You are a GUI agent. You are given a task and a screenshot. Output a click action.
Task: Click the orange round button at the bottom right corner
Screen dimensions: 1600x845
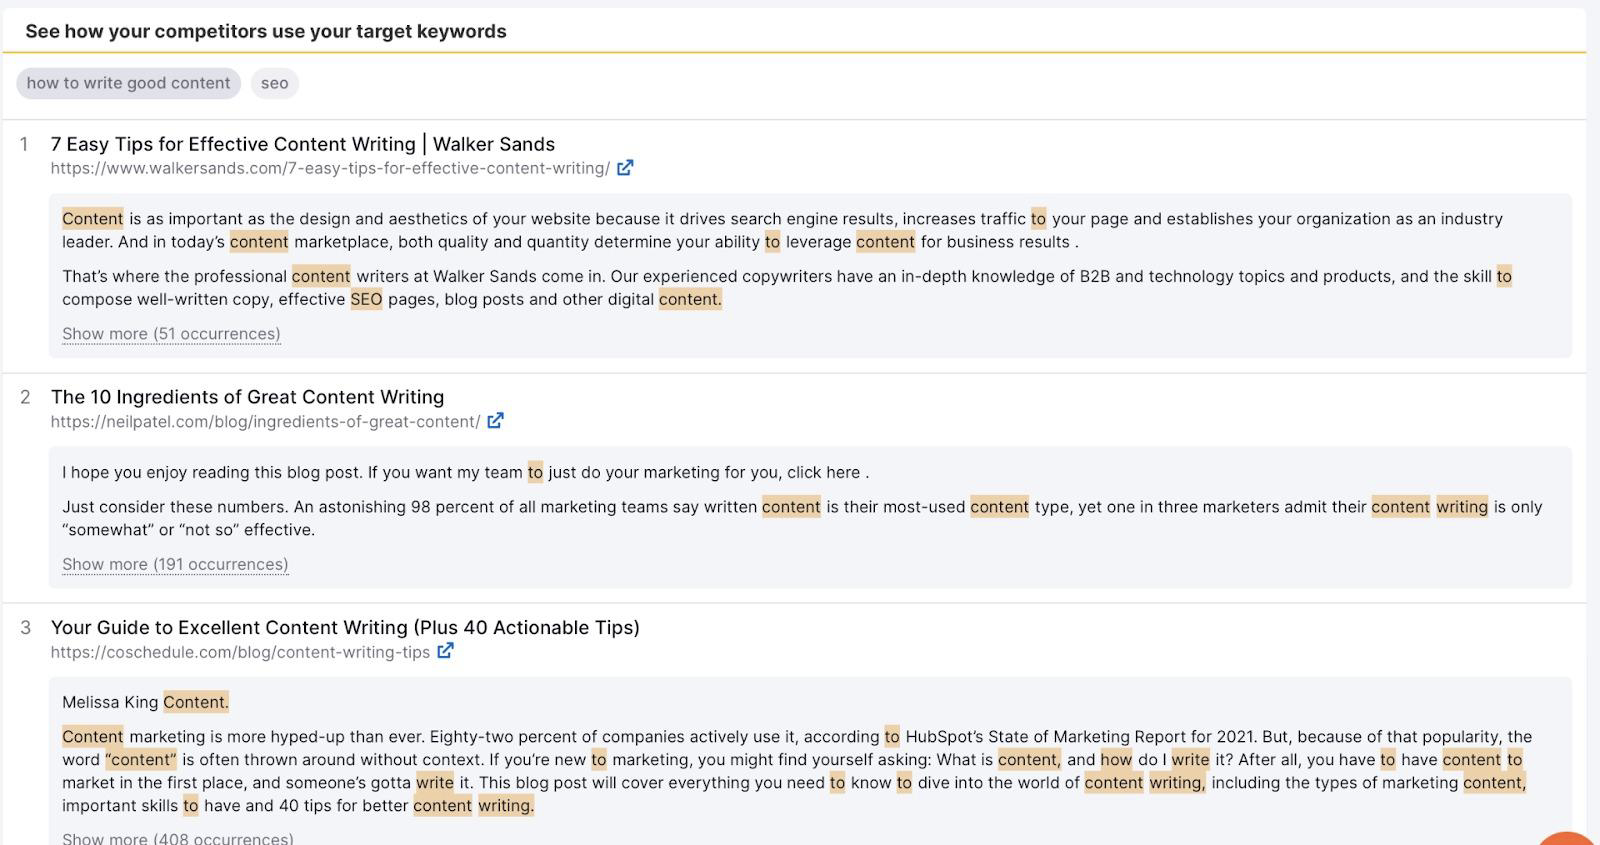1568,838
